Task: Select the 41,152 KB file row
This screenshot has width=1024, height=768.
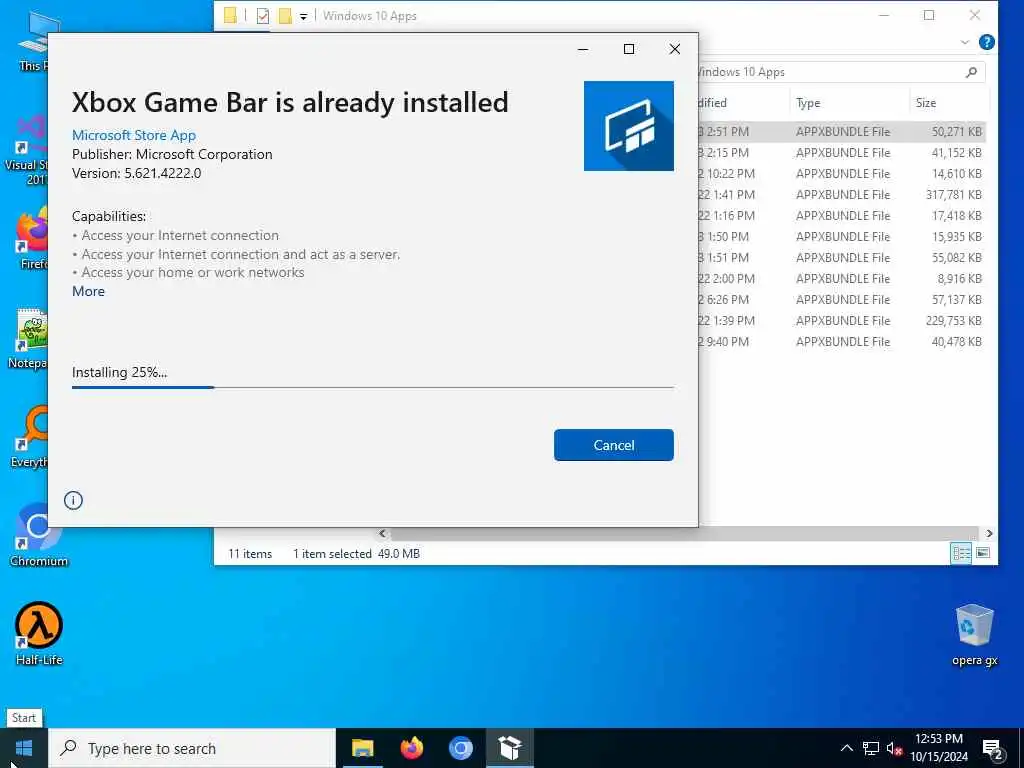Action: 841,152
